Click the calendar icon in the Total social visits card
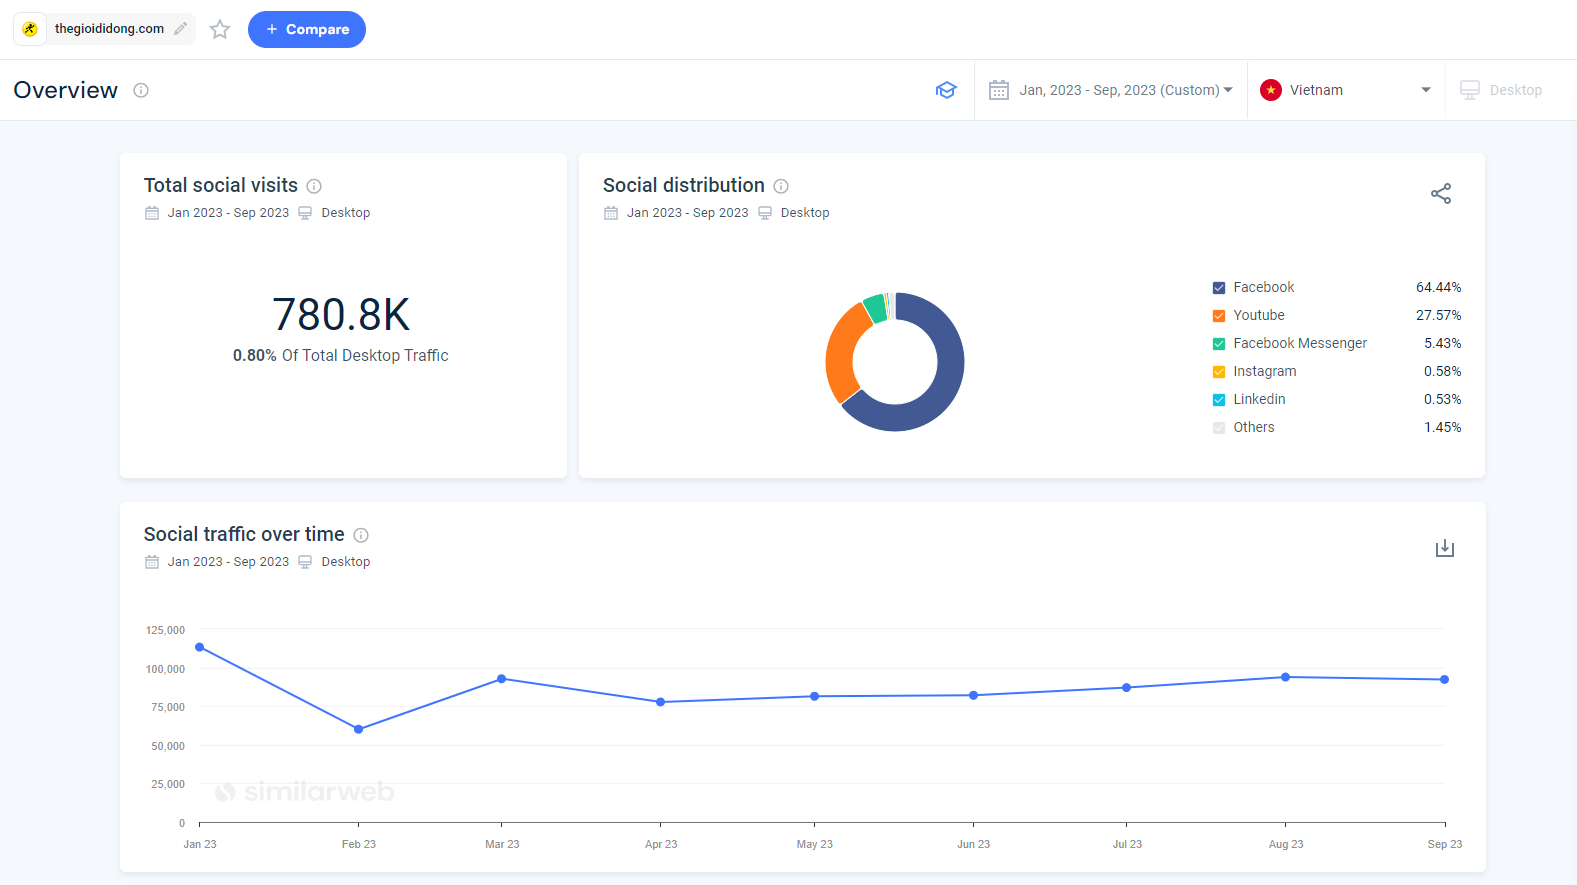The width and height of the screenshot is (1577, 885). pyautogui.click(x=152, y=213)
